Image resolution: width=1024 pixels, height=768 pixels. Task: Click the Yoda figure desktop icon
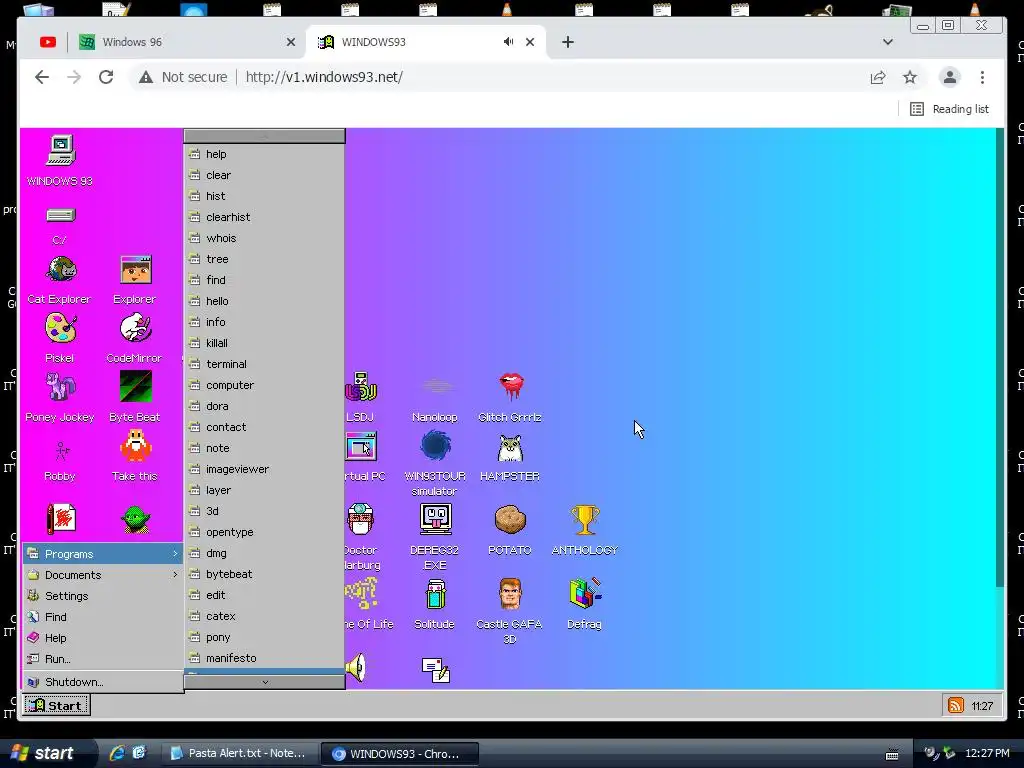pos(135,520)
